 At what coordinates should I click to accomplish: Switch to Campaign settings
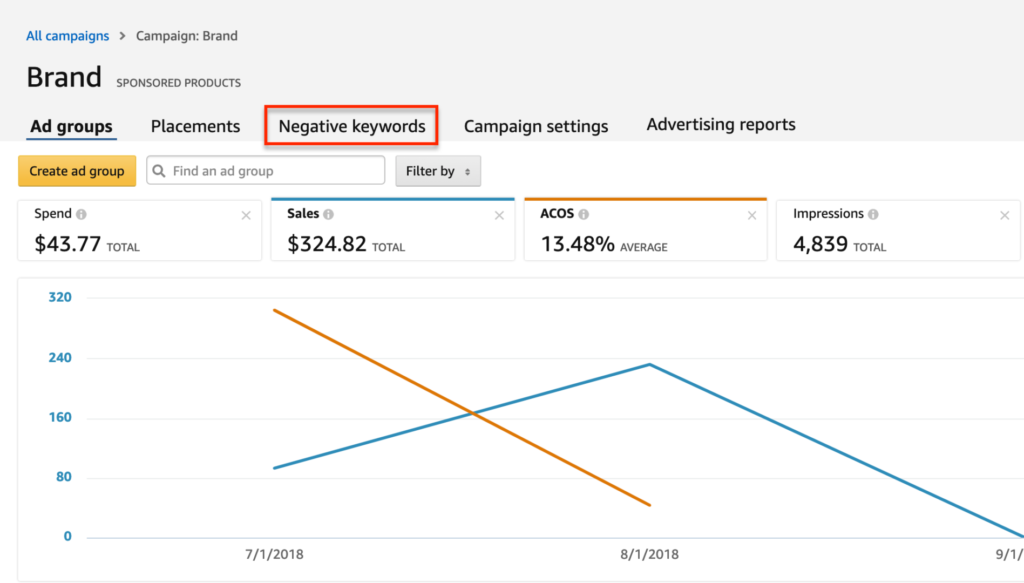[536, 126]
